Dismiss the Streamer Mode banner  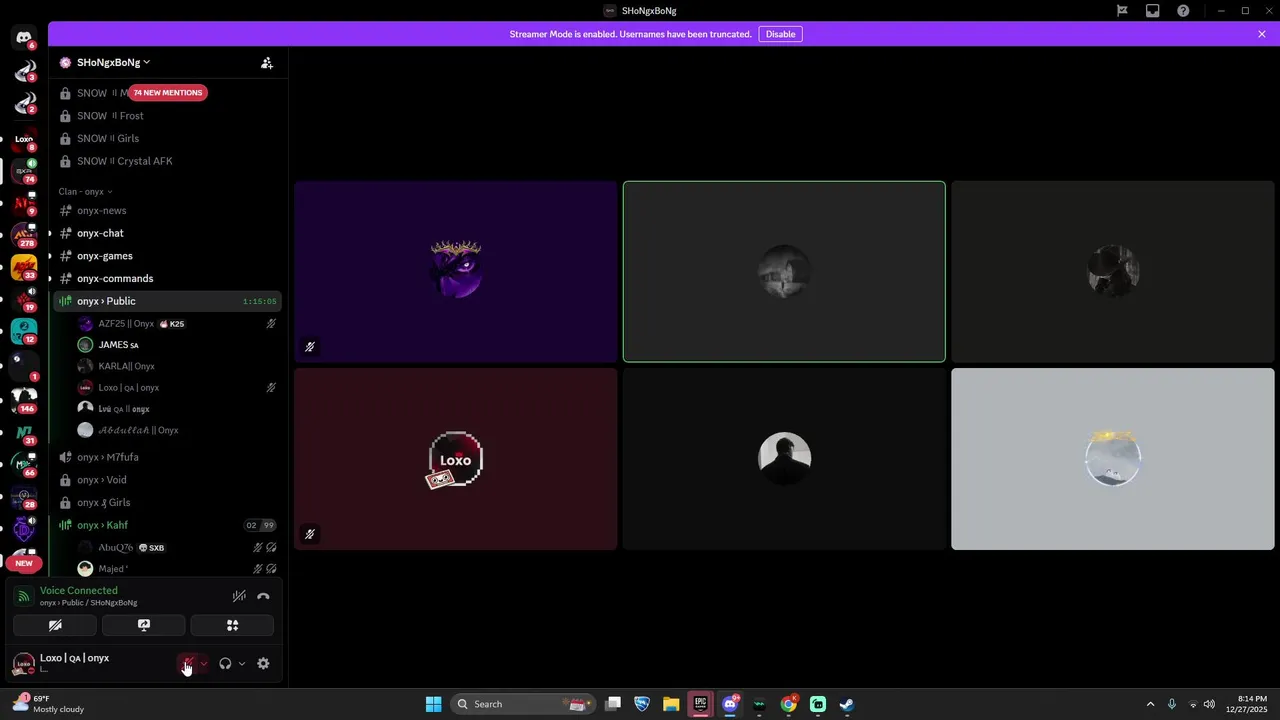(1262, 34)
